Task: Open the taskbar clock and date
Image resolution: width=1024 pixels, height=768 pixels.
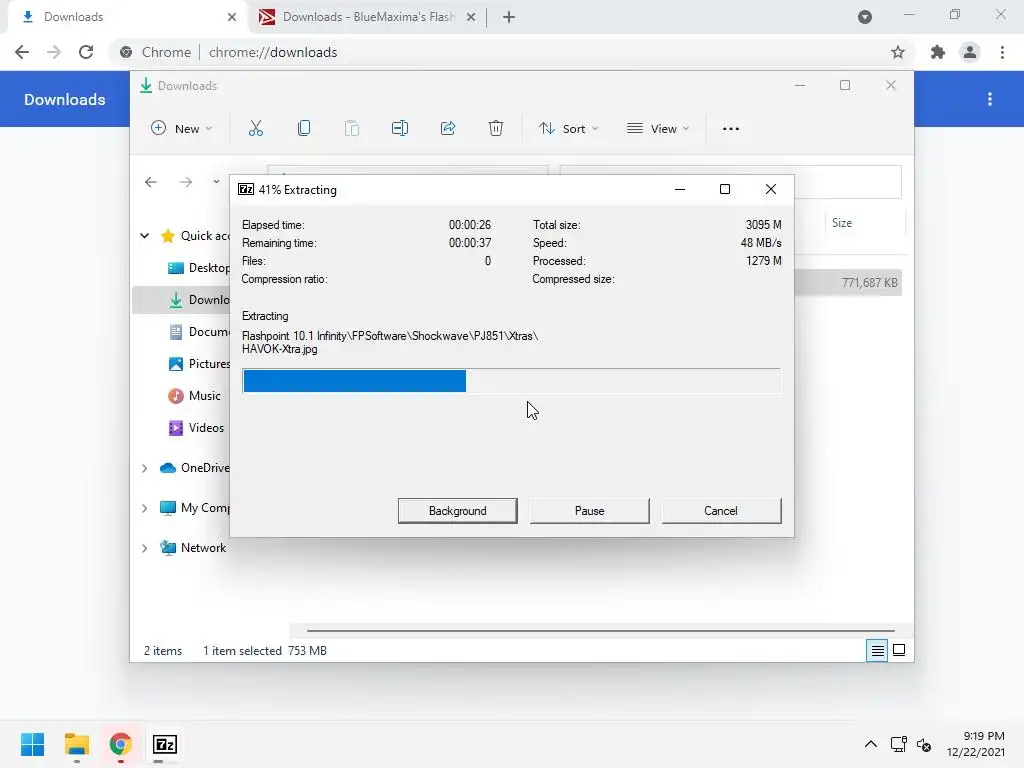Action: coord(977,744)
